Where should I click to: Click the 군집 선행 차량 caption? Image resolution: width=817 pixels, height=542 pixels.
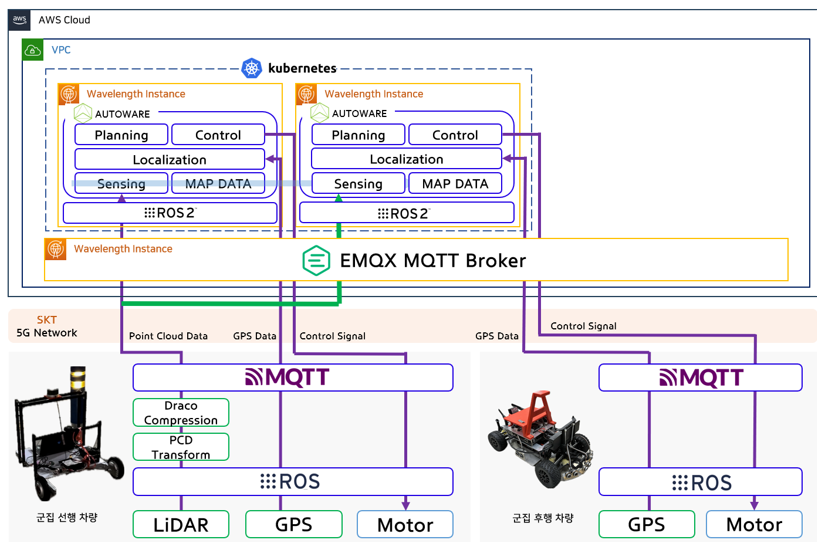click(x=67, y=518)
